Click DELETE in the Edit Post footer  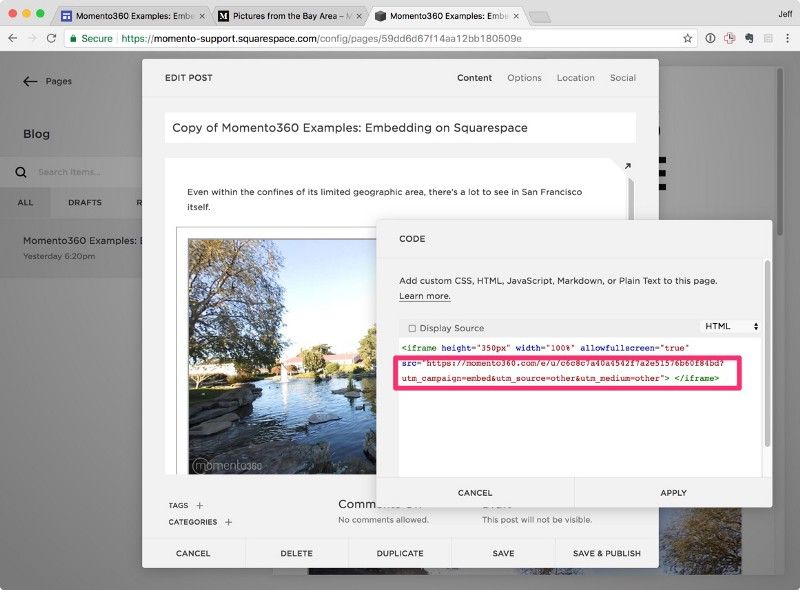tap(296, 553)
